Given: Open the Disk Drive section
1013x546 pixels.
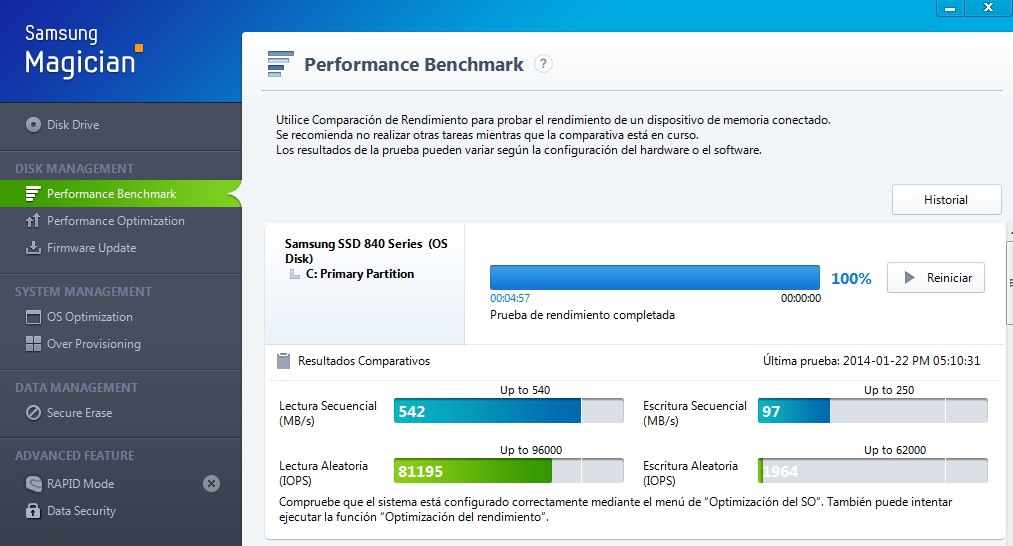Looking at the screenshot, I should [72, 125].
